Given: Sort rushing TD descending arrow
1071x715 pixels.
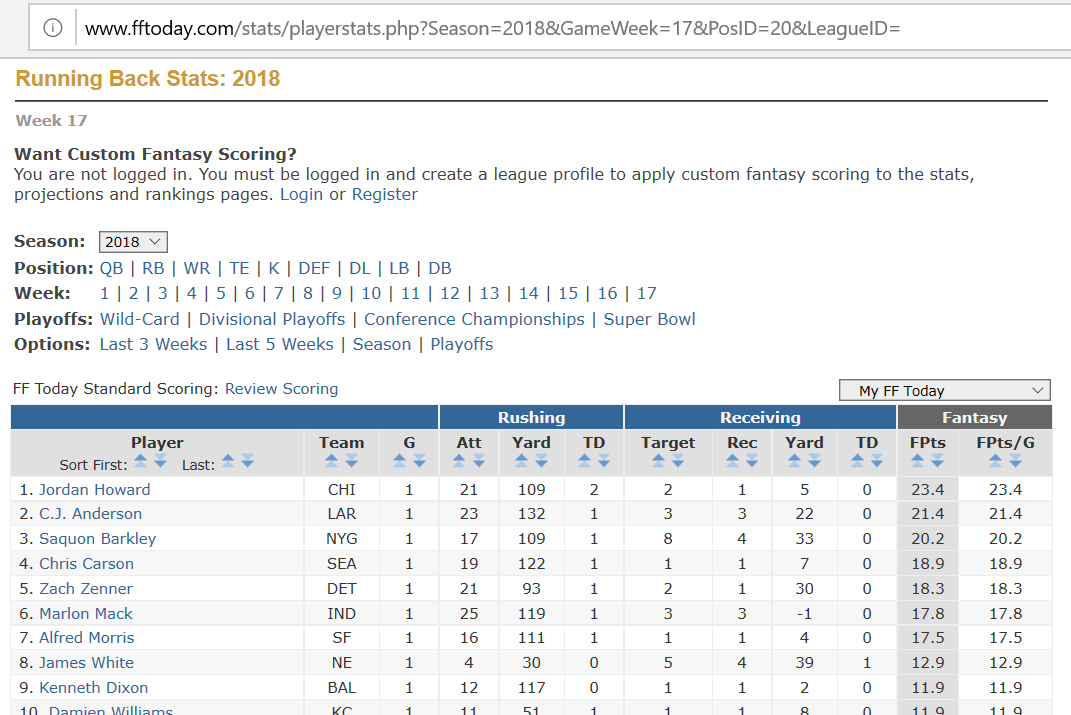Looking at the screenshot, I should (604, 461).
